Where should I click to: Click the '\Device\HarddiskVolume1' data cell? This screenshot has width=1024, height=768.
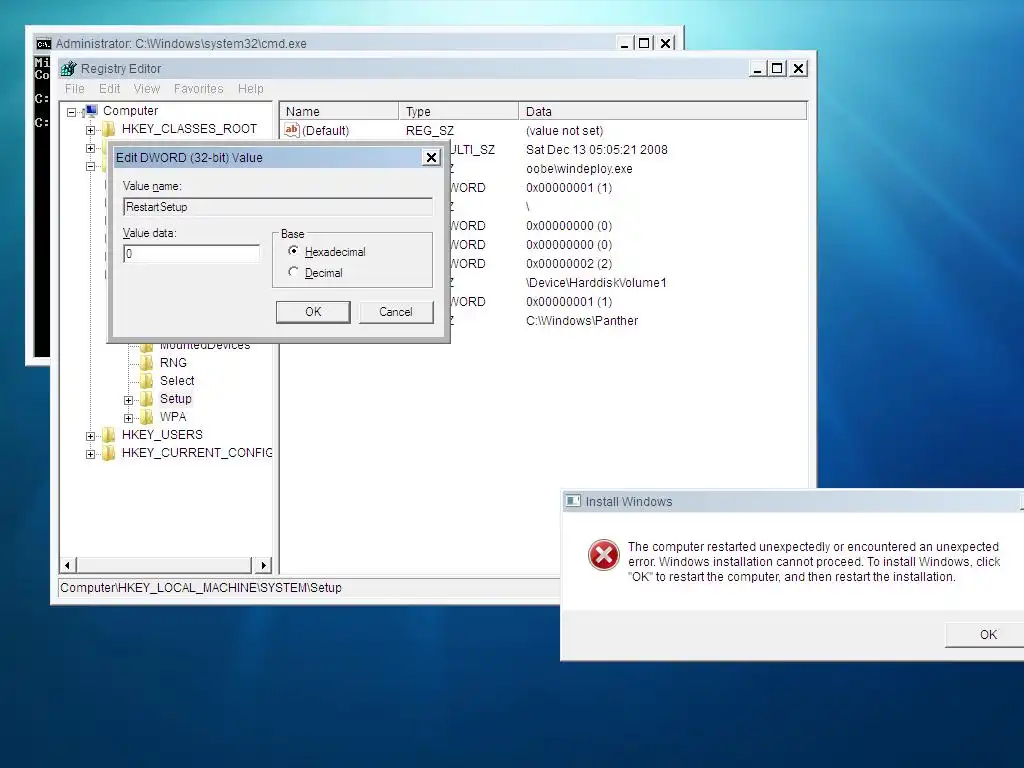(x=596, y=283)
